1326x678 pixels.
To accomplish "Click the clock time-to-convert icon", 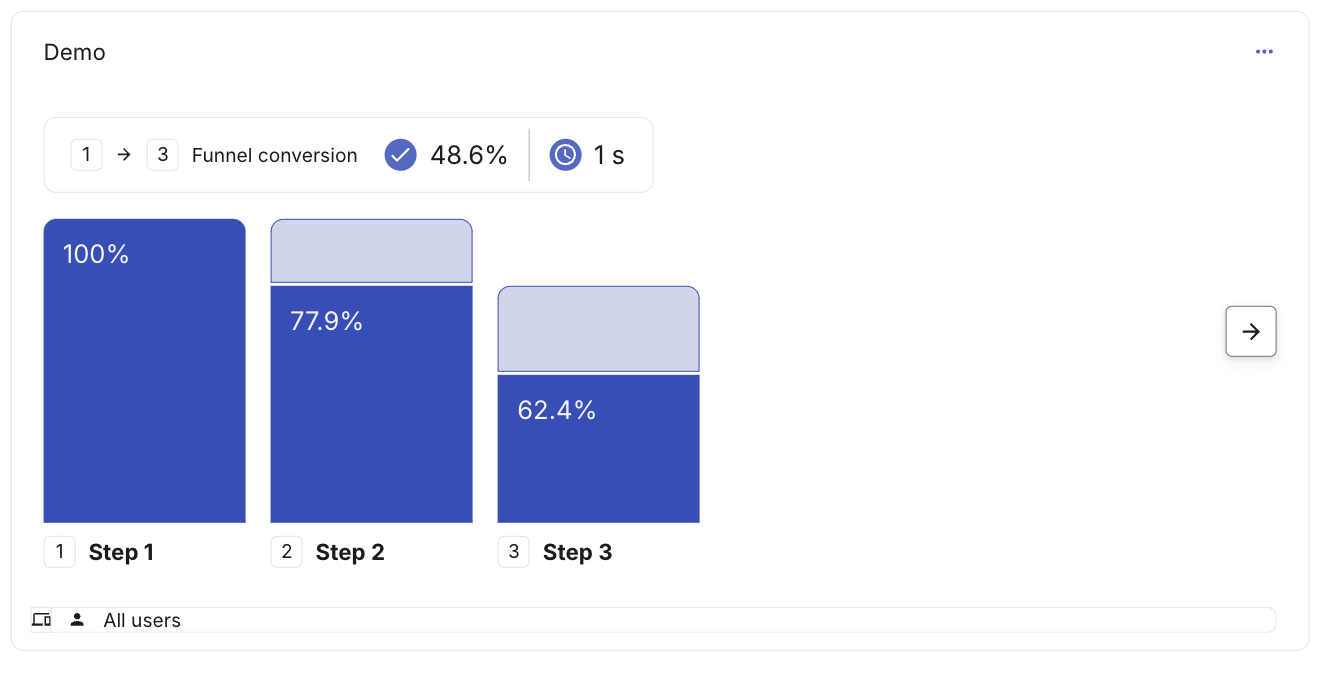I will pos(565,155).
